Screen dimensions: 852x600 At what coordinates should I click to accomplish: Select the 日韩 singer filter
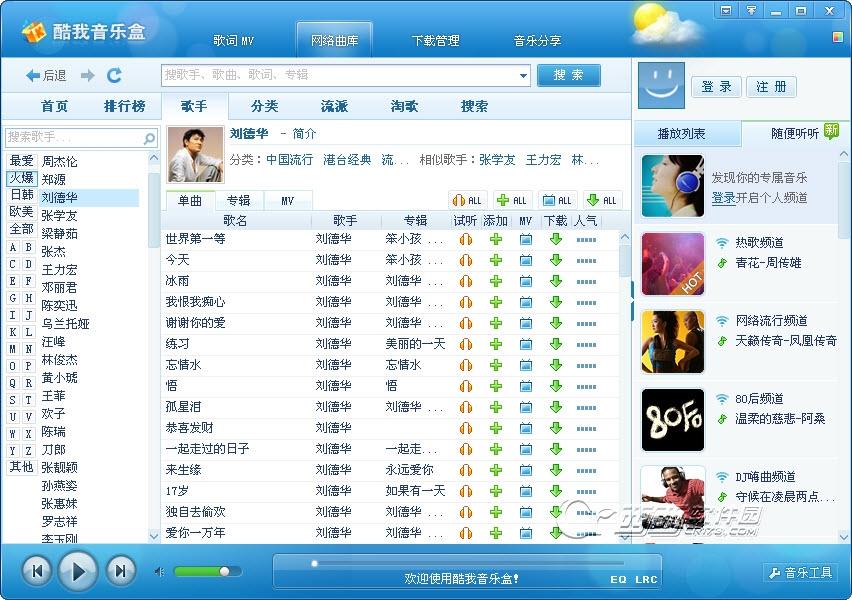tap(22, 195)
